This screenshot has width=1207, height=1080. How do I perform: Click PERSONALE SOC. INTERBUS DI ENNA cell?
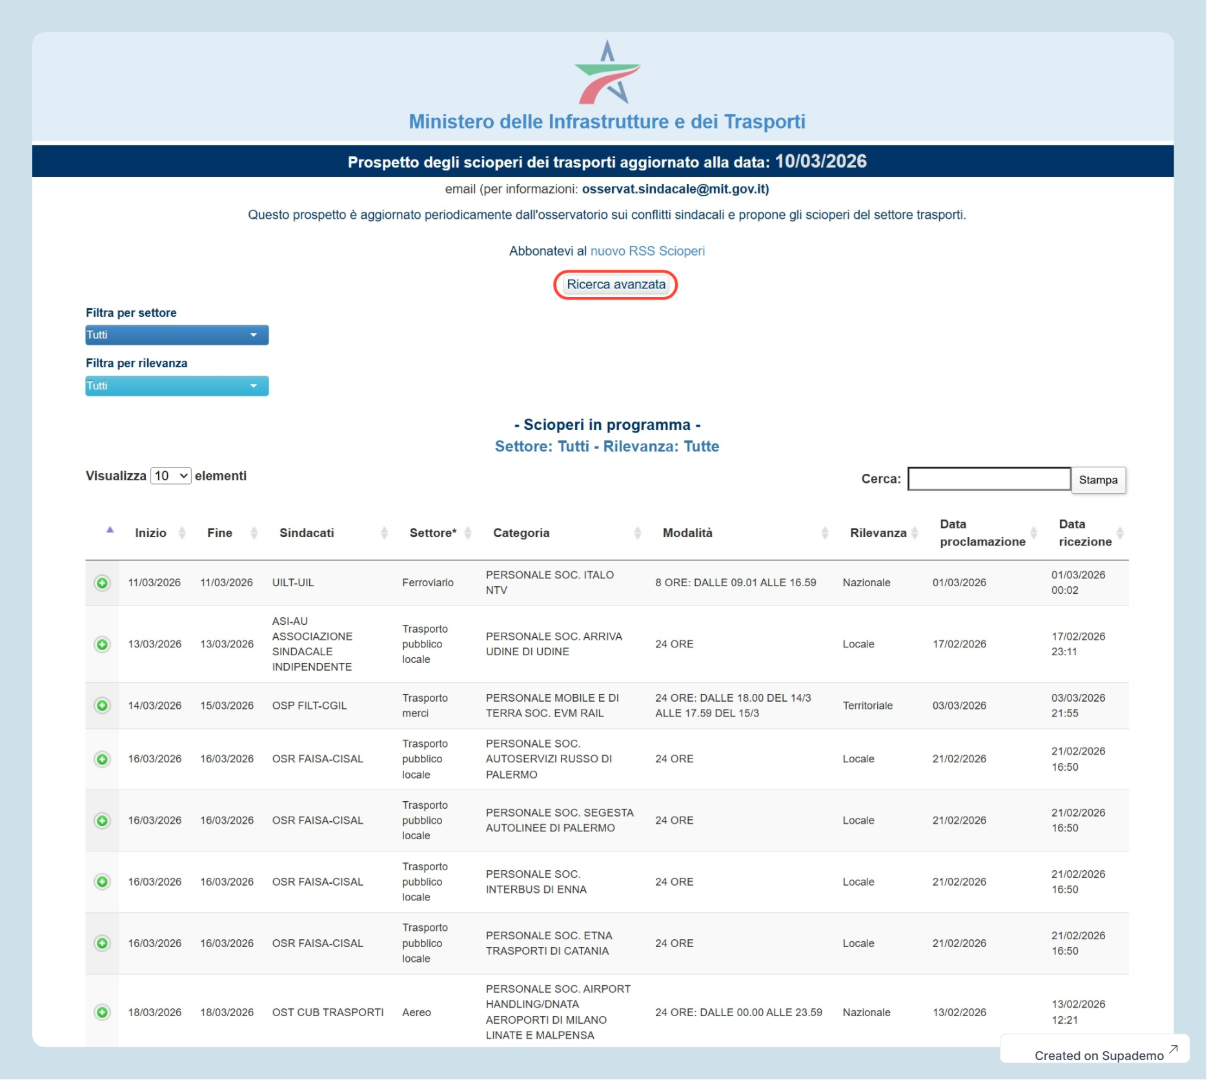point(536,882)
